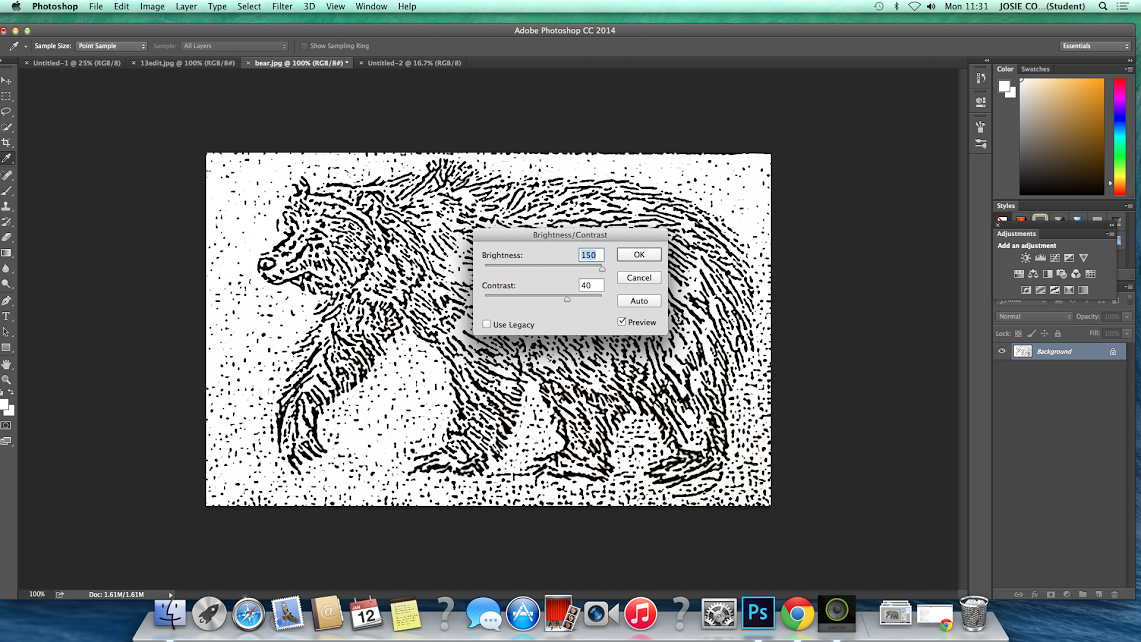Screen dimensions: 1141x642
Task: Switch to the 13edit.jpg document tab
Action: [x=187, y=63]
